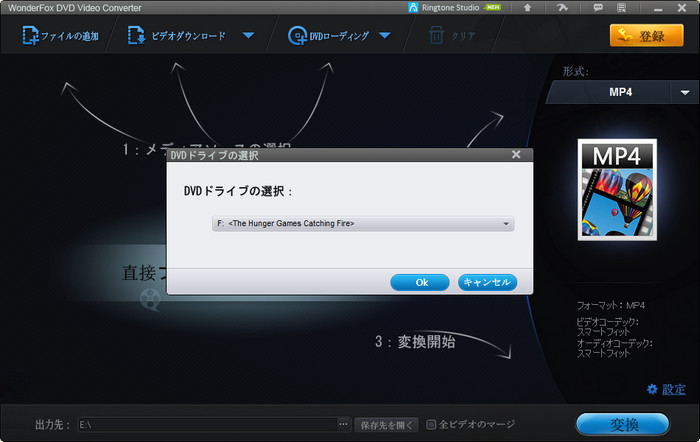The image size is (700, 442).
Task: Toggle the 全ビデオのマージ checkbox
Action: click(431, 424)
